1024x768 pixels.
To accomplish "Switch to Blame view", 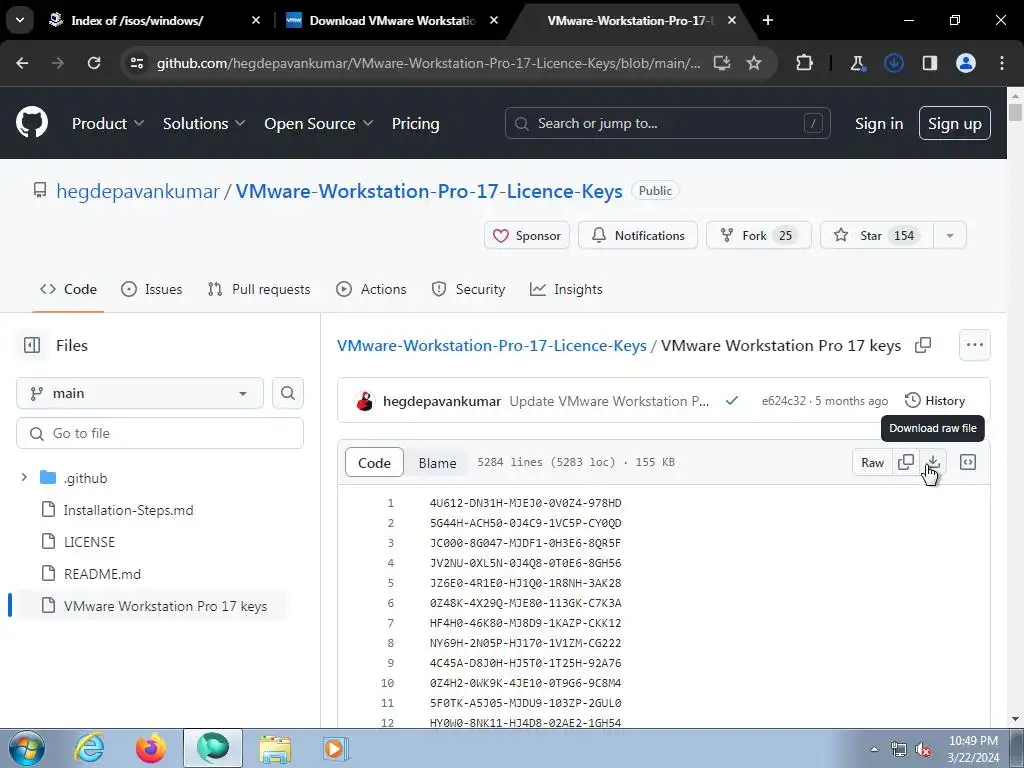I will click(437, 462).
